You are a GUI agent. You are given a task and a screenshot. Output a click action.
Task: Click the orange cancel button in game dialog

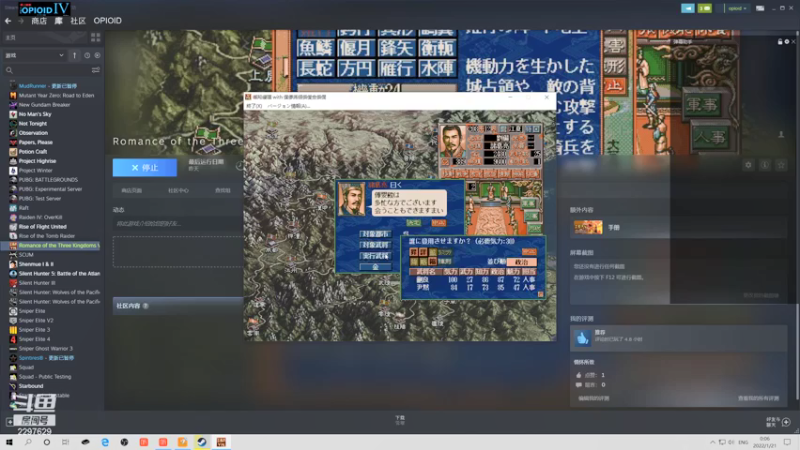click(x=438, y=223)
